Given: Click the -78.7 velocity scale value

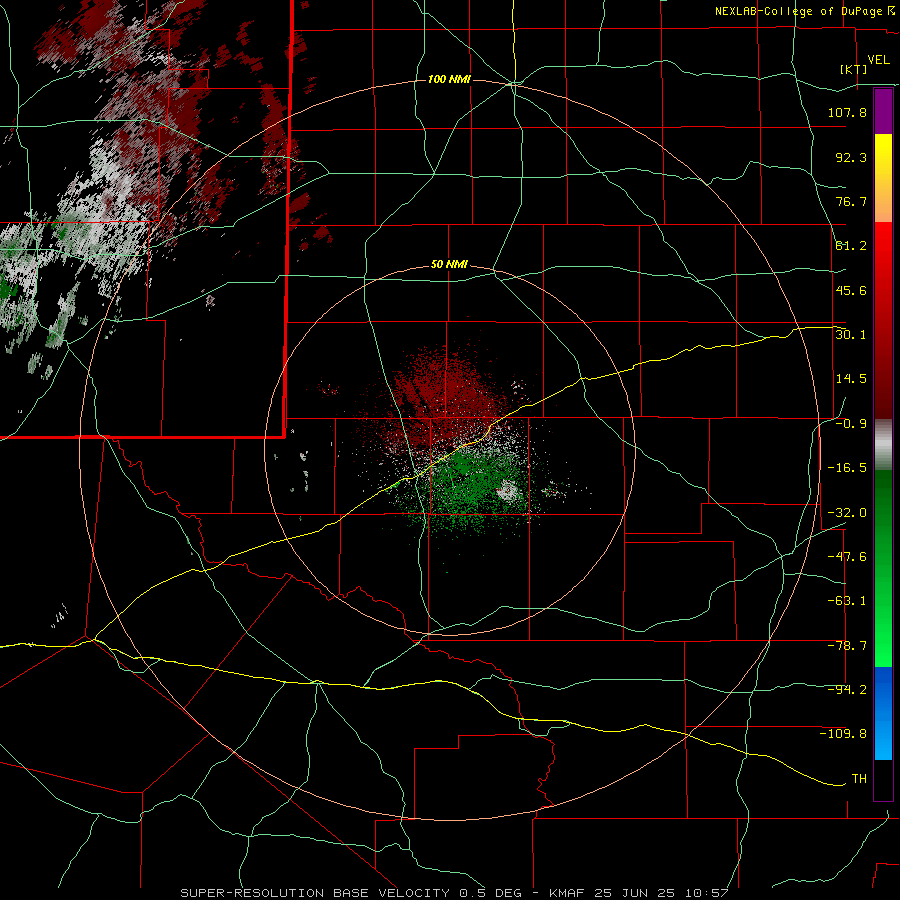Looking at the screenshot, I should click(847, 646).
